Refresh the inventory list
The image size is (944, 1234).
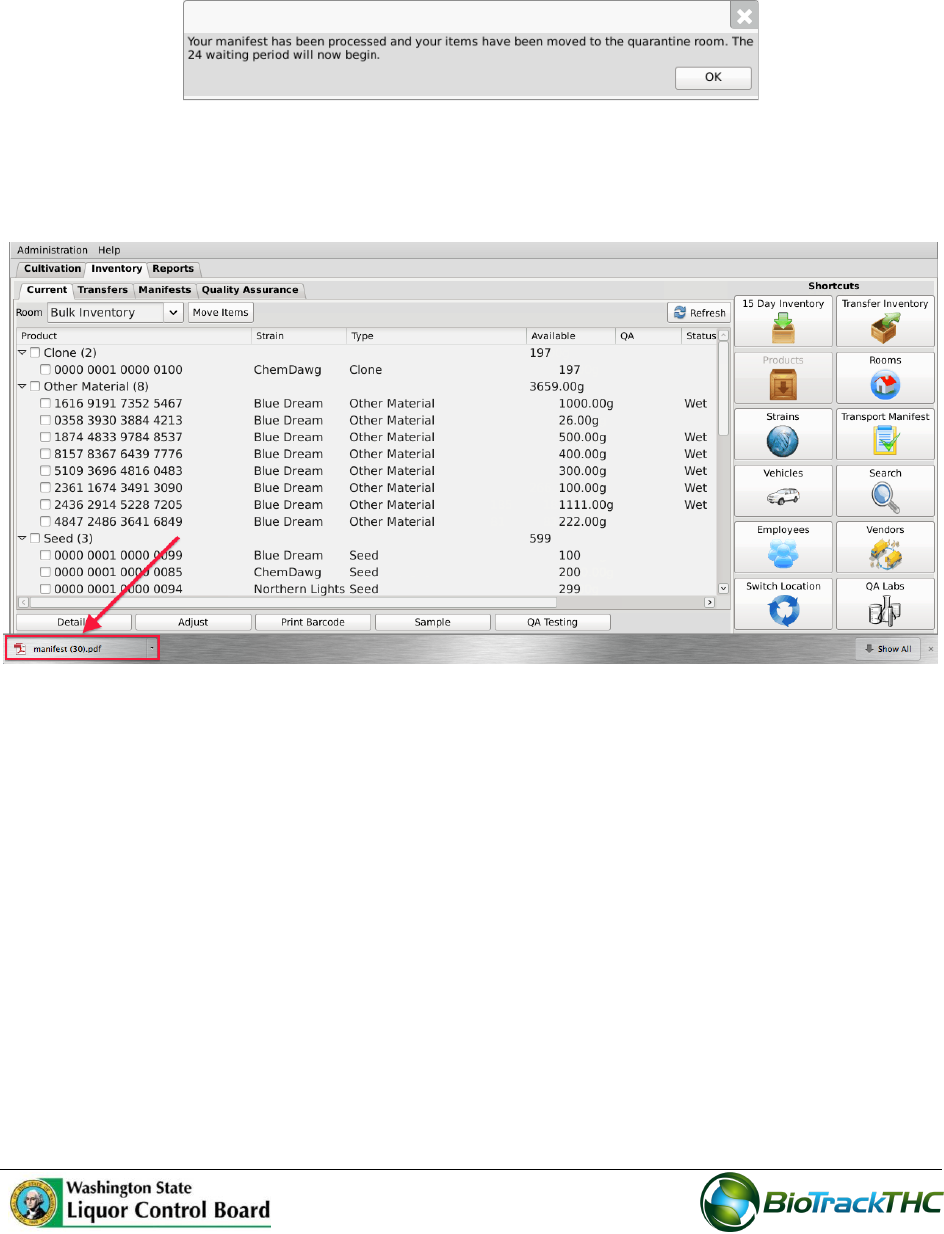coord(699,313)
